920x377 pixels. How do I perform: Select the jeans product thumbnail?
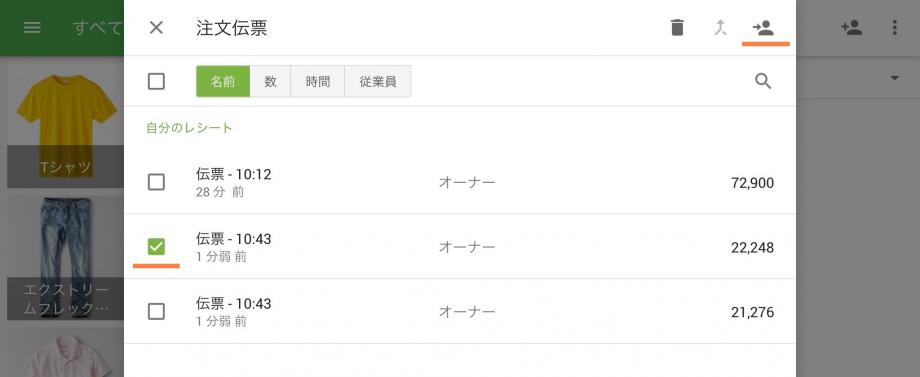click(x=66, y=258)
